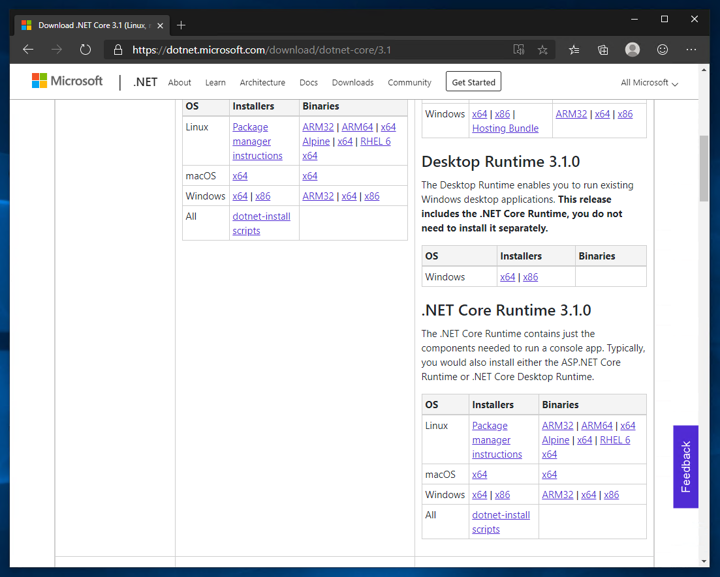This screenshot has width=720, height=577.
Task: Open the Architecture menu item
Action: [x=262, y=83]
